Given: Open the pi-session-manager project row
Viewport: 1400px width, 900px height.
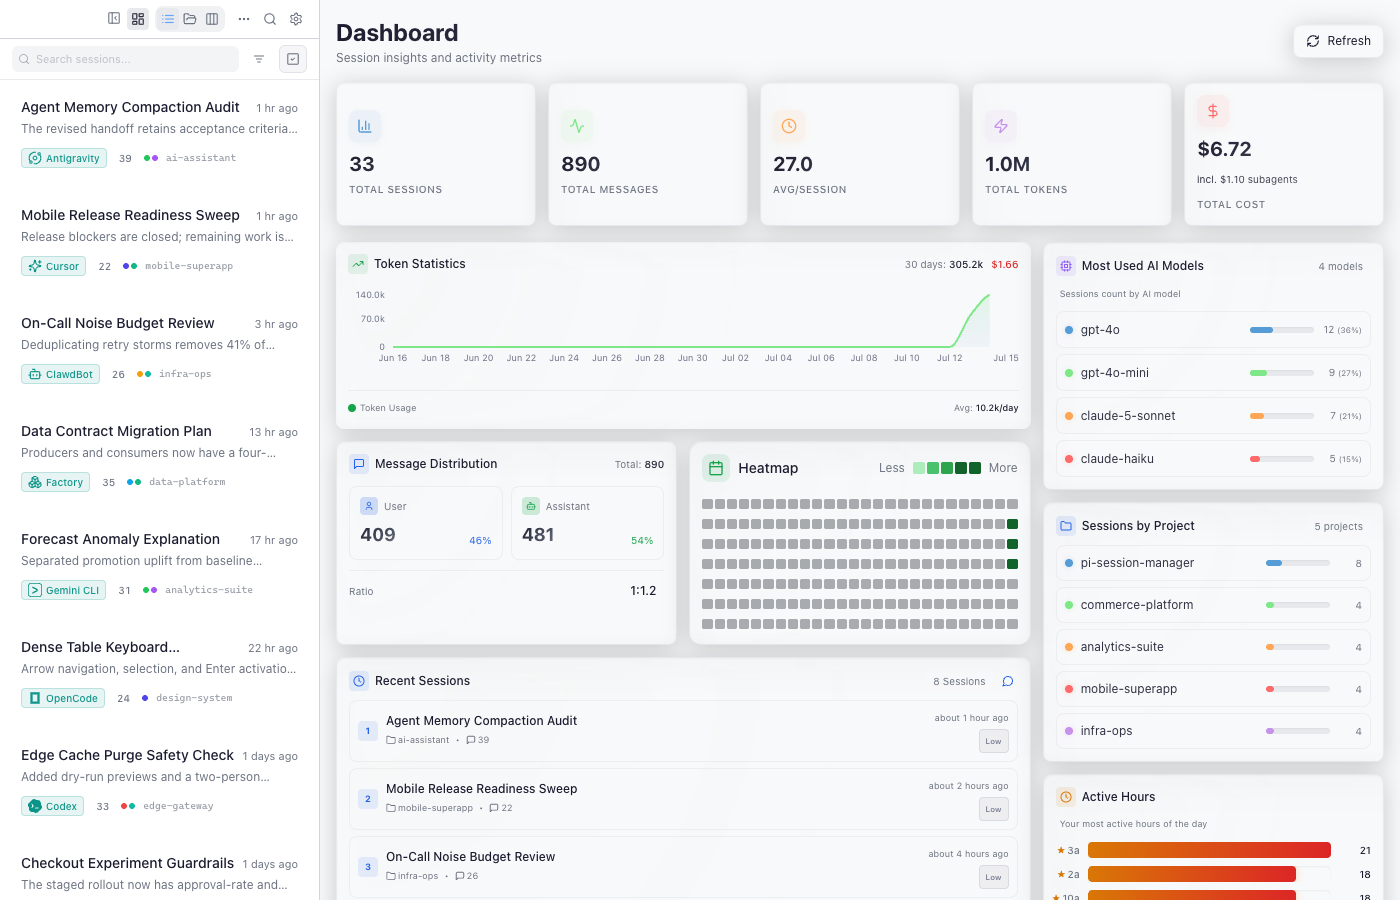Looking at the screenshot, I should tap(1213, 563).
